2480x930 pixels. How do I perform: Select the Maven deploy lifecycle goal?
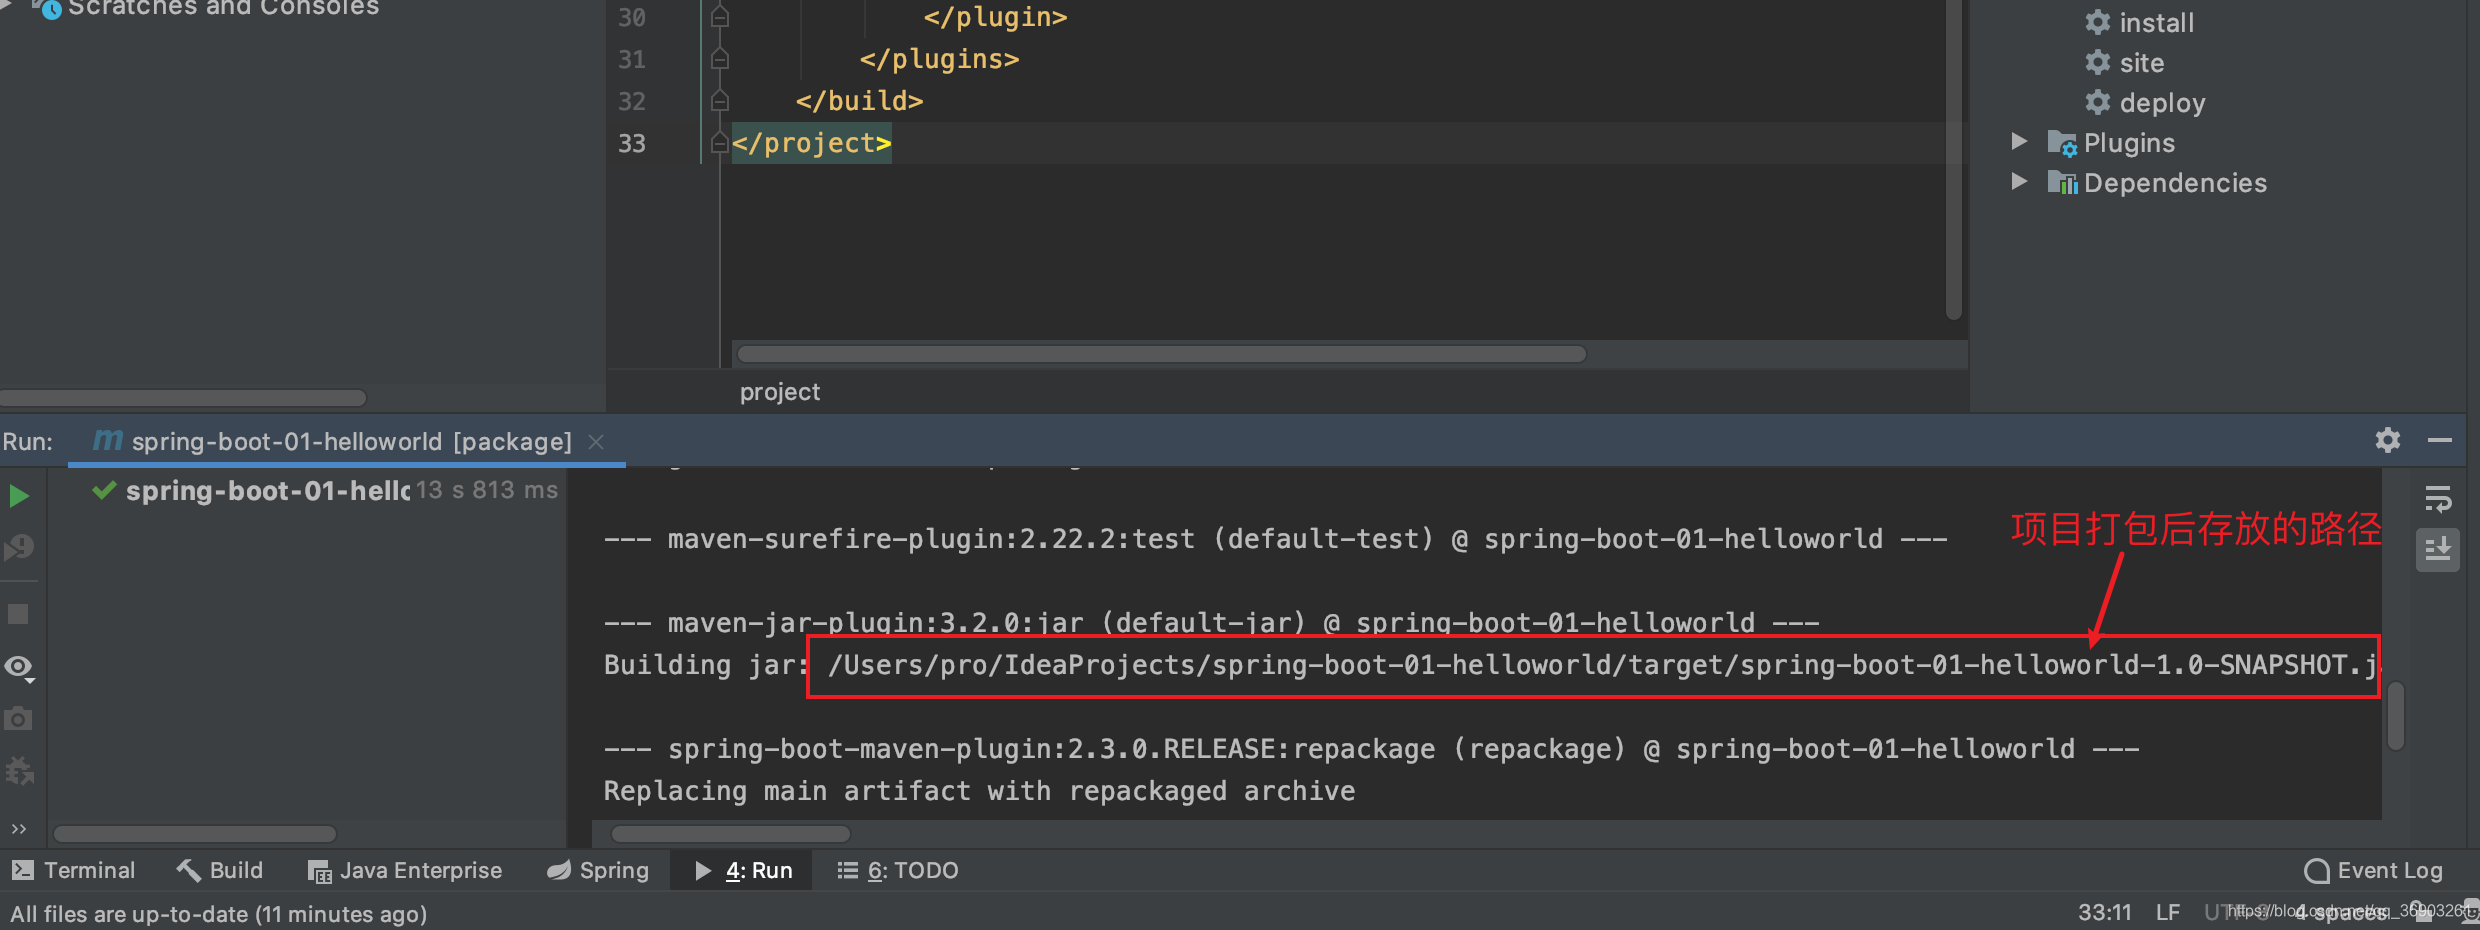click(x=2162, y=103)
